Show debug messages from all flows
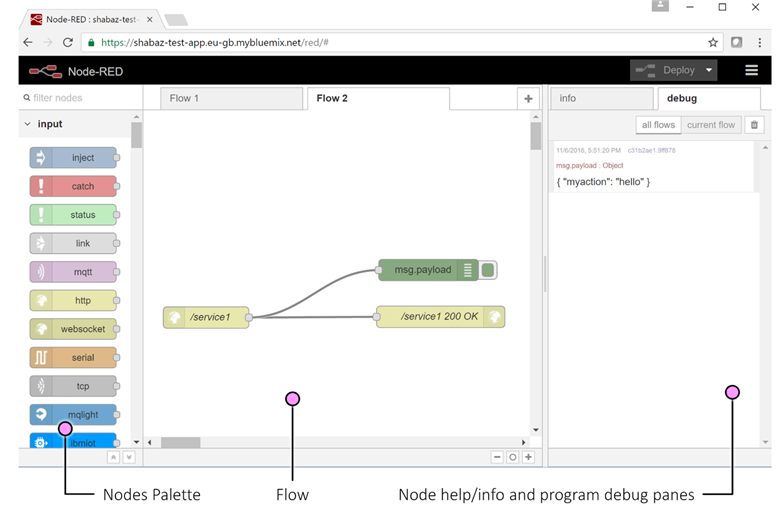784x509 pixels. click(x=658, y=125)
